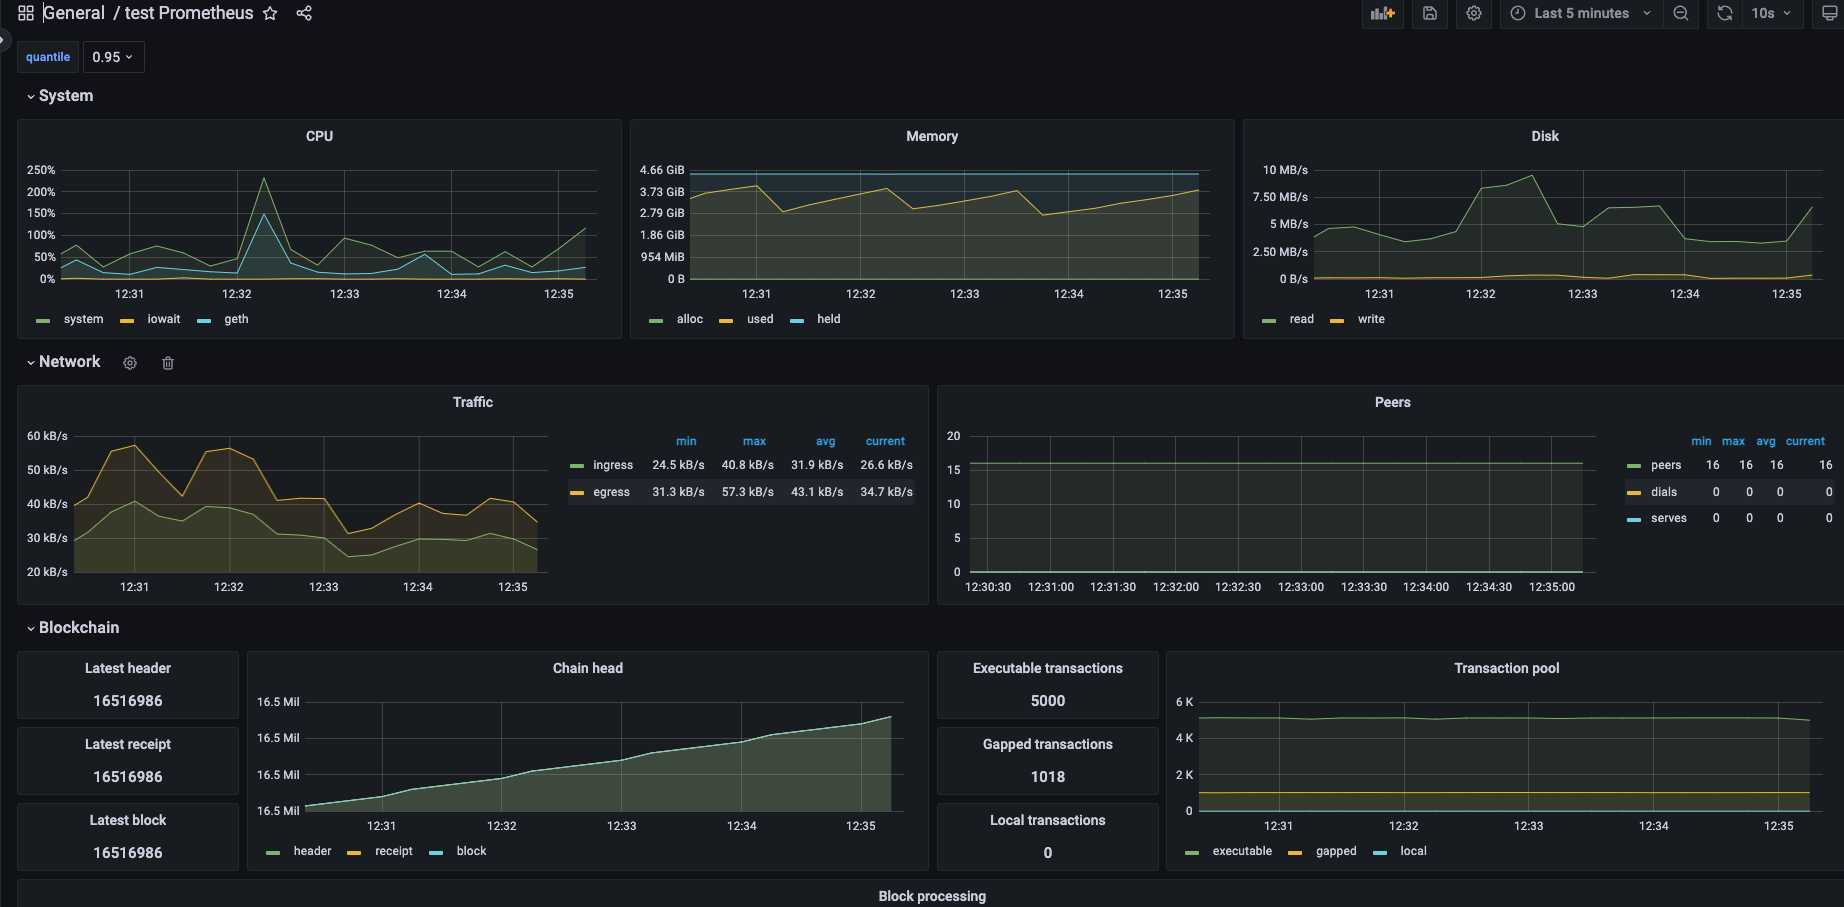Image resolution: width=1844 pixels, height=907 pixels.
Task: Toggle the dials series in Peers legend
Action: tap(1664, 492)
